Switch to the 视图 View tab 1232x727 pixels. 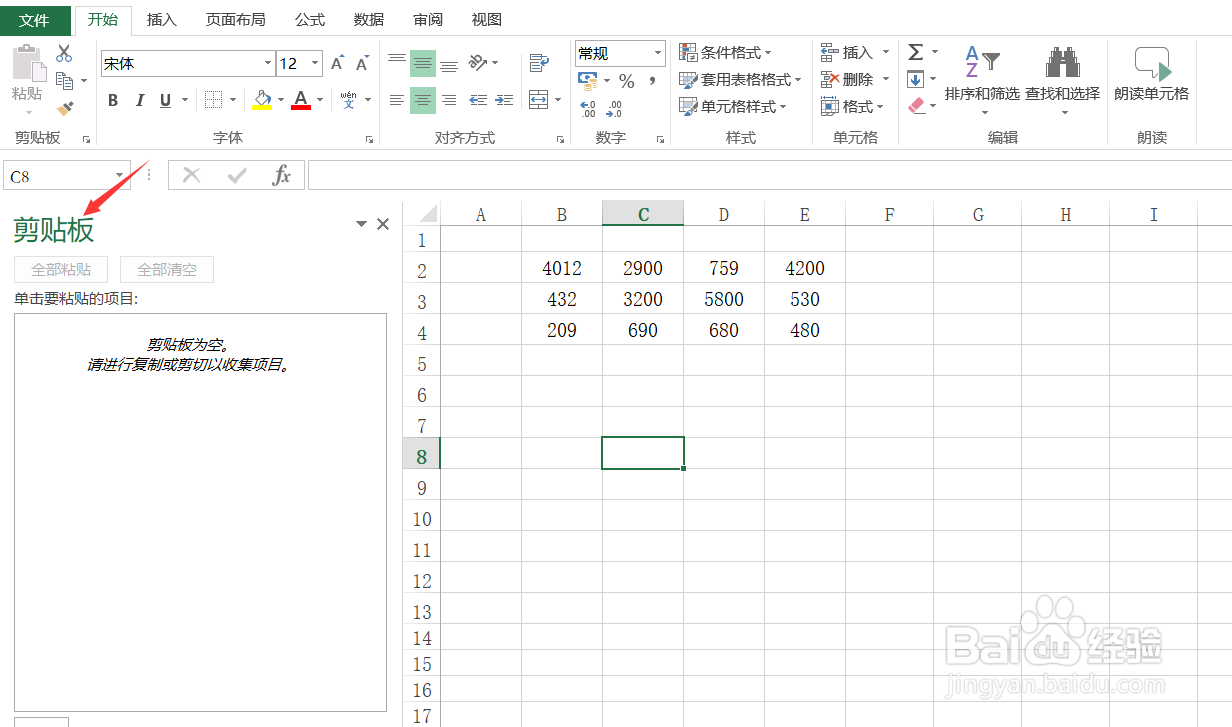coord(486,20)
